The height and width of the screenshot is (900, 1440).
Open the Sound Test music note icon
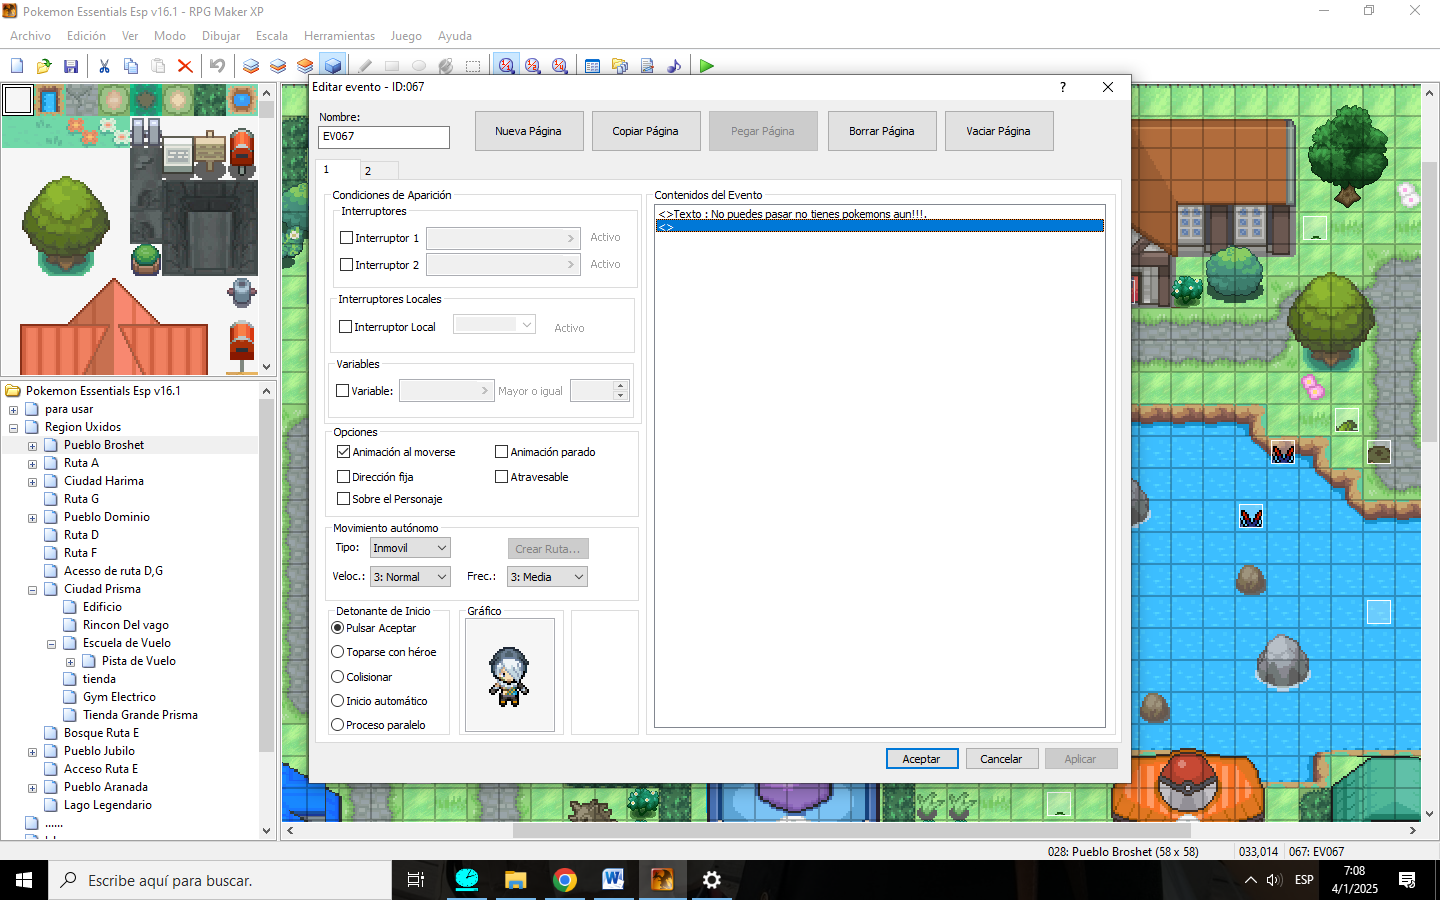point(674,66)
